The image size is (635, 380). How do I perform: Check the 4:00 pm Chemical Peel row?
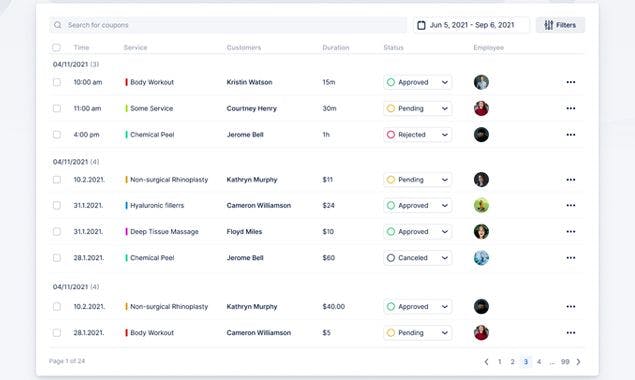tap(57, 134)
